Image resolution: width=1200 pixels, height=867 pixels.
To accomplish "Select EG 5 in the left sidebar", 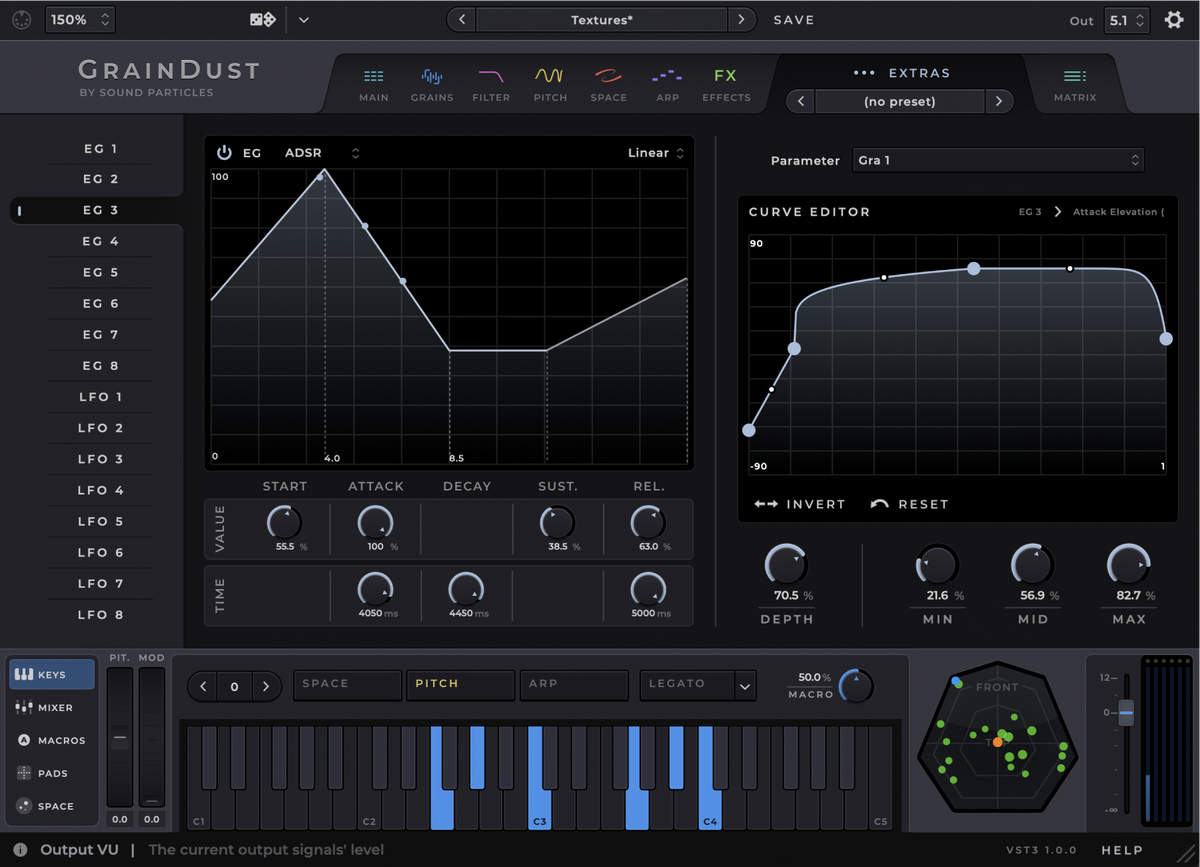I will [x=100, y=272].
